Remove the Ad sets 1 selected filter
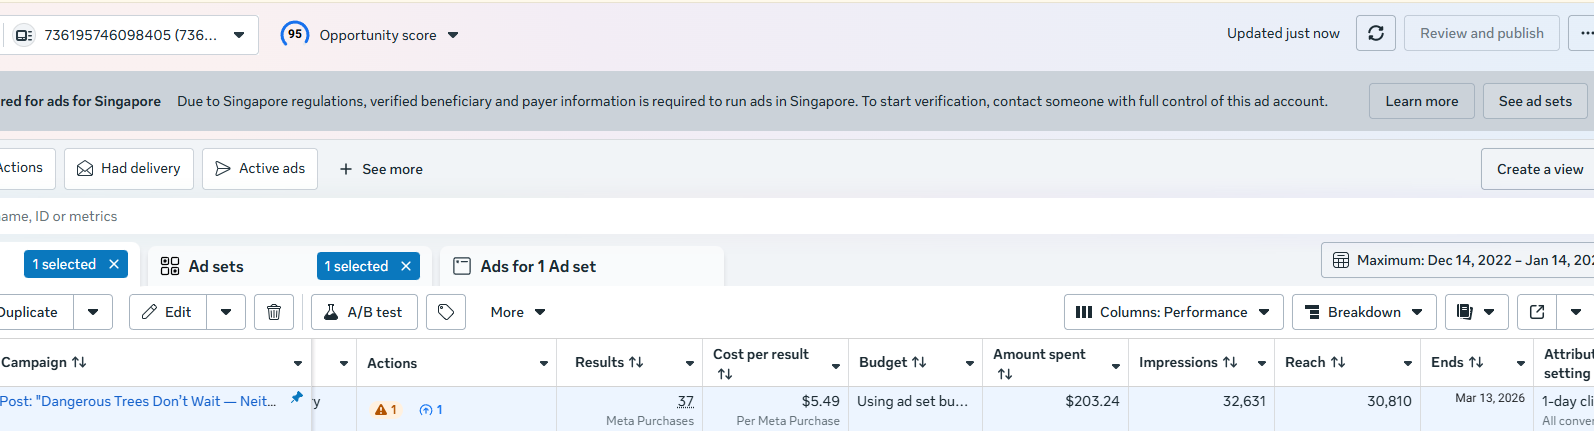The width and height of the screenshot is (1594, 431). click(406, 266)
